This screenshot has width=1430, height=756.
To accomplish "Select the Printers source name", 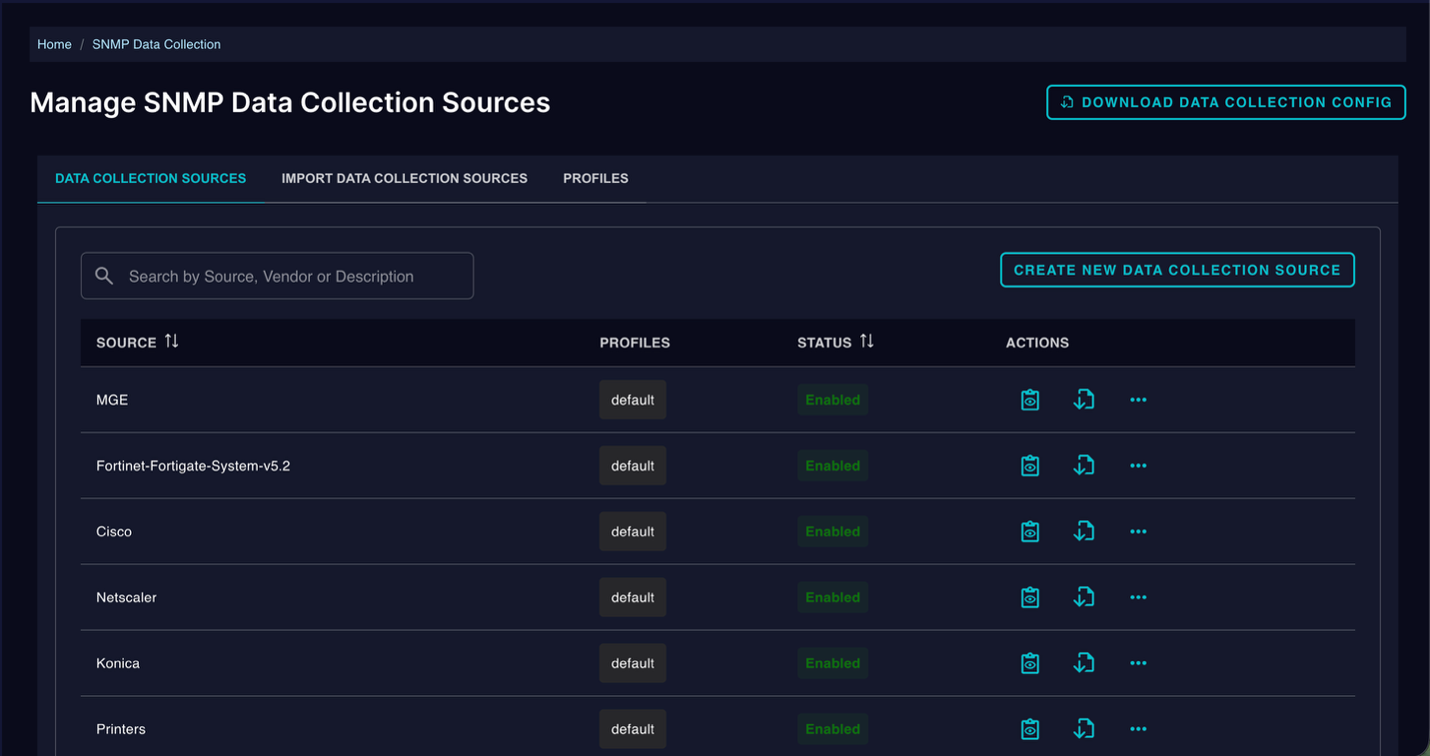I will point(121,730).
